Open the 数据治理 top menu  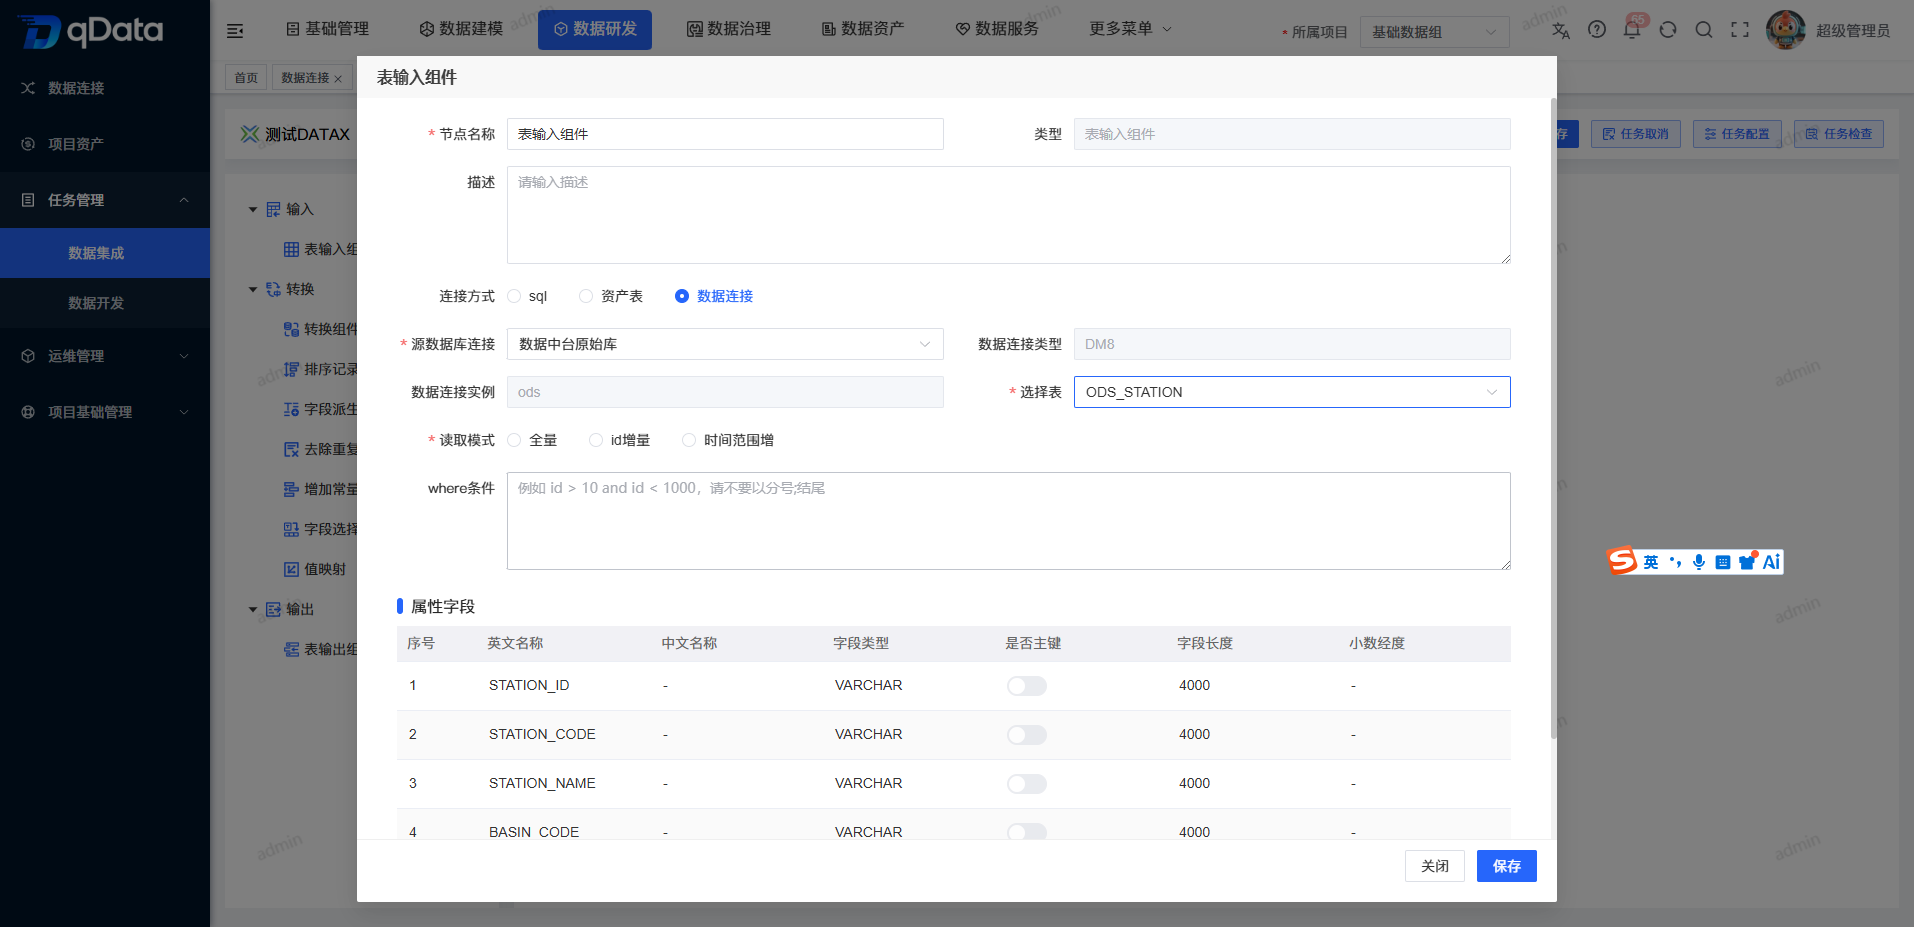click(x=729, y=29)
